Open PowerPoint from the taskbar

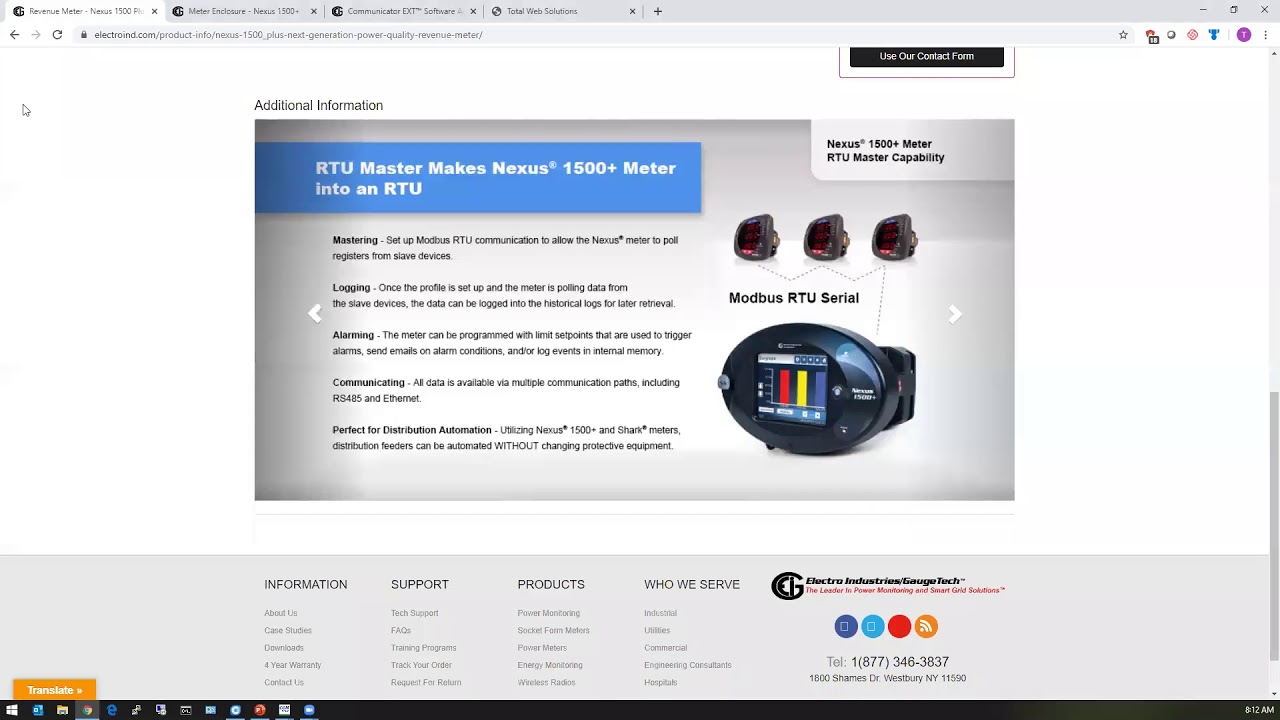[x=260, y=710]
